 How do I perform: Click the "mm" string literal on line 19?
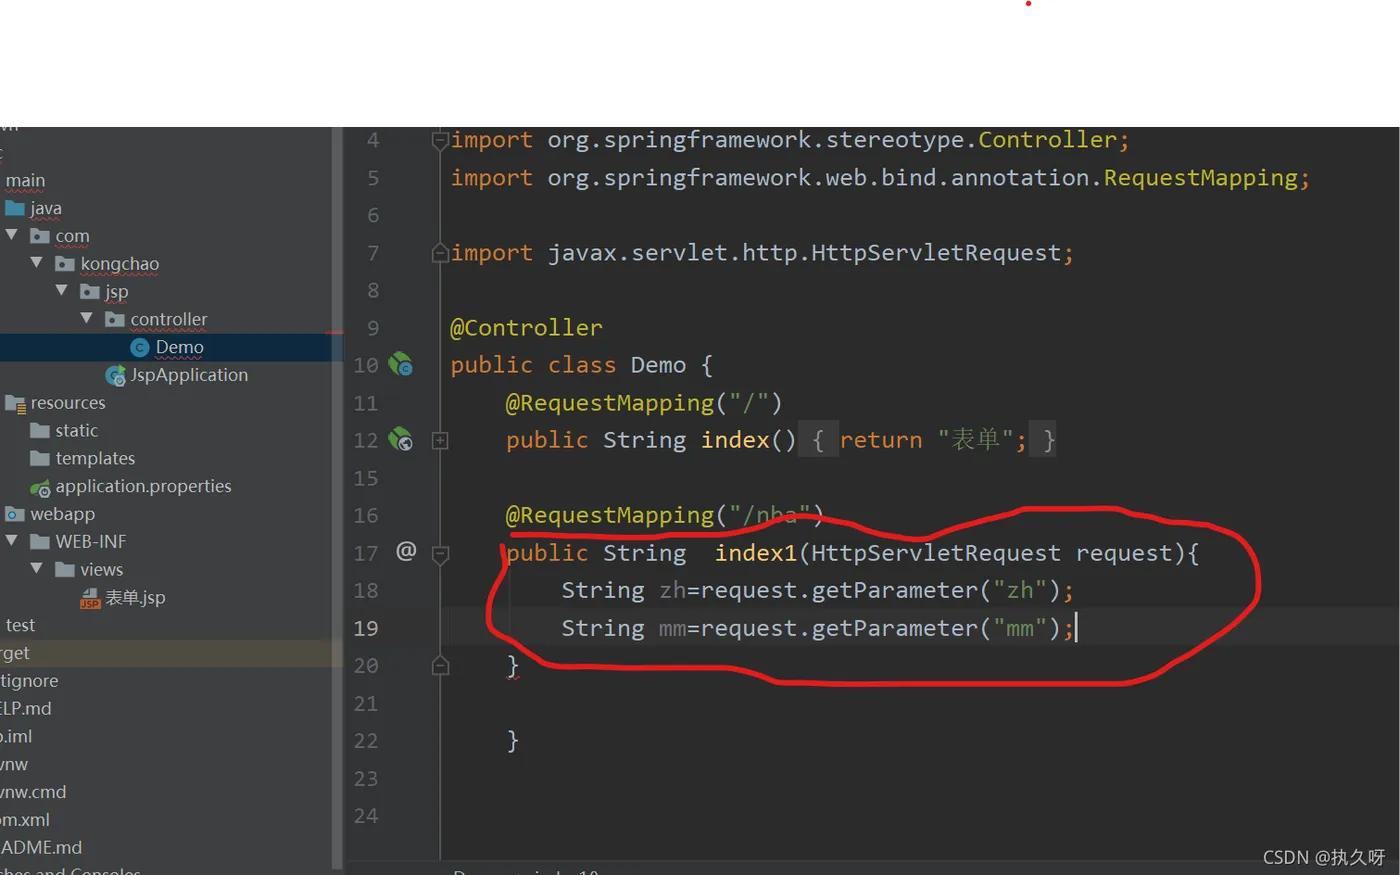click(x=1020, y=628)
